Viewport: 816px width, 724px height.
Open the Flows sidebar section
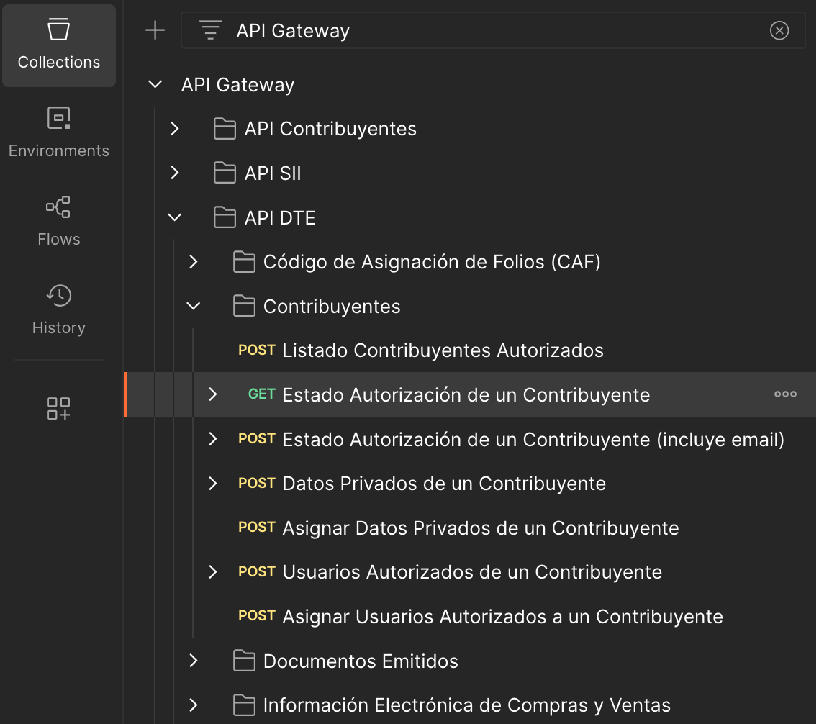pyautogui.click(x=58, y=221)
